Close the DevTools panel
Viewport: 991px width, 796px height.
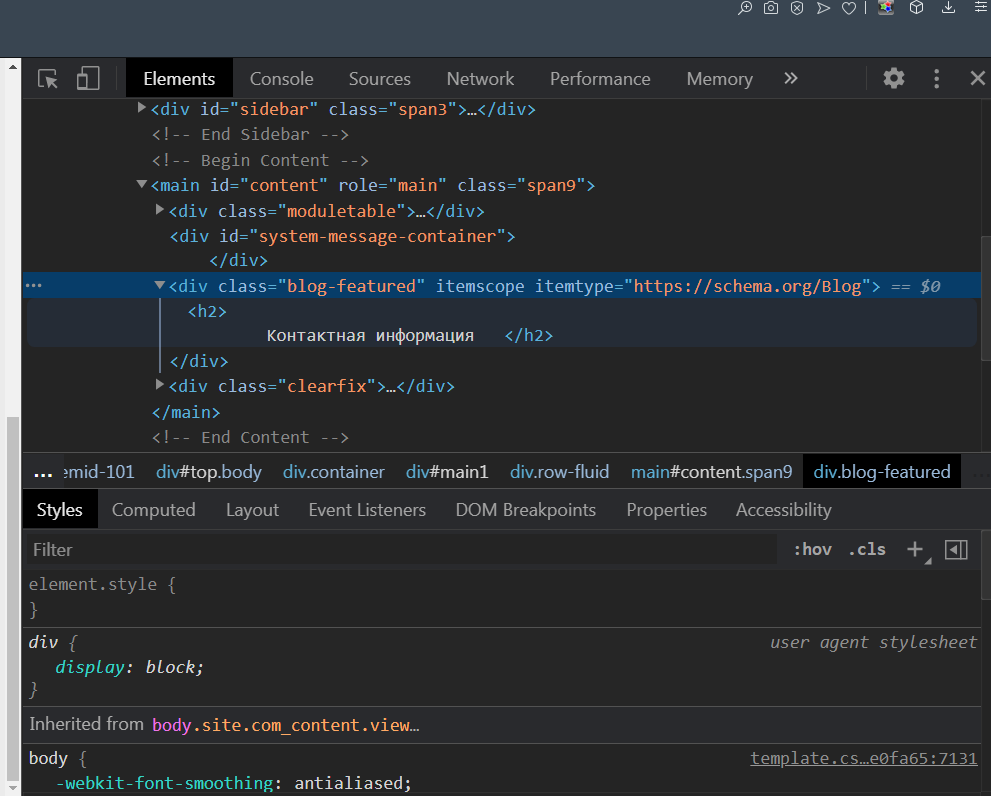(977, 78)
